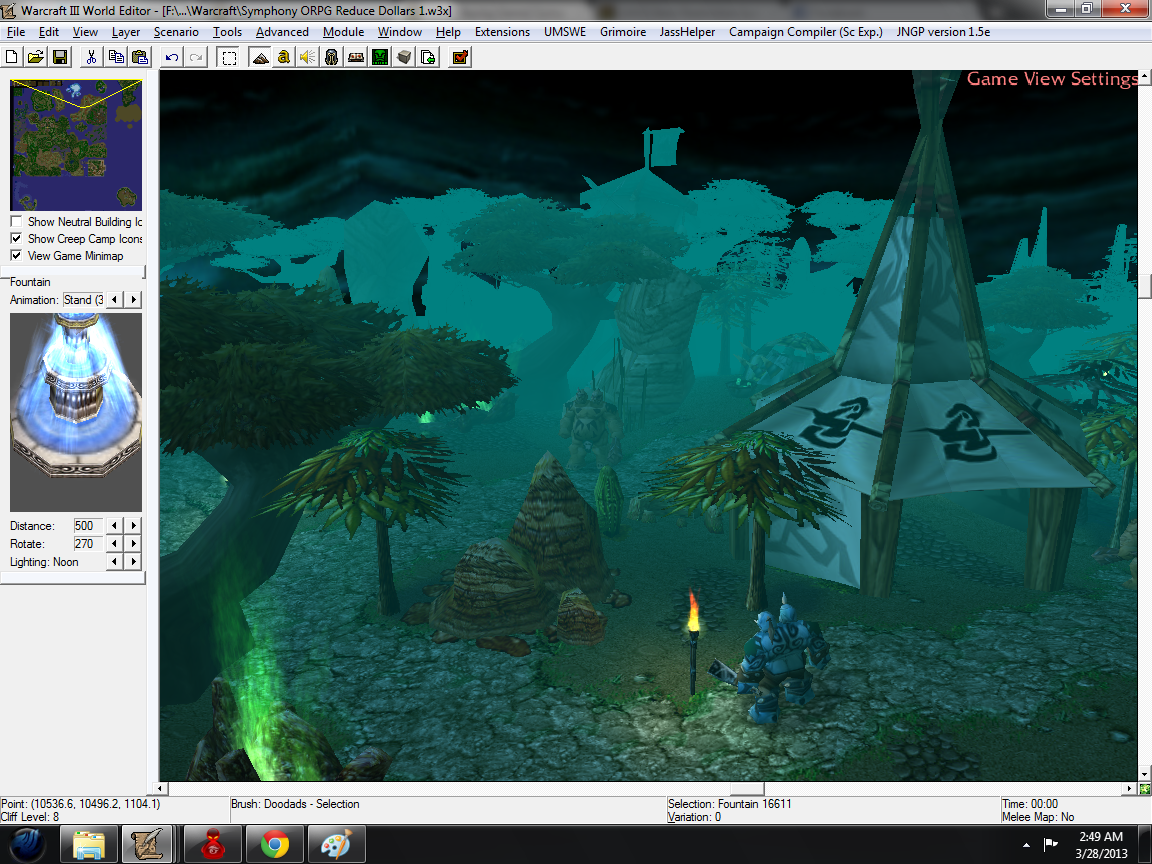Image resolution: width=1152 pixels, height=864 pixels.
Task: Click the Fountain model preview
Action: tap(76, 412)
